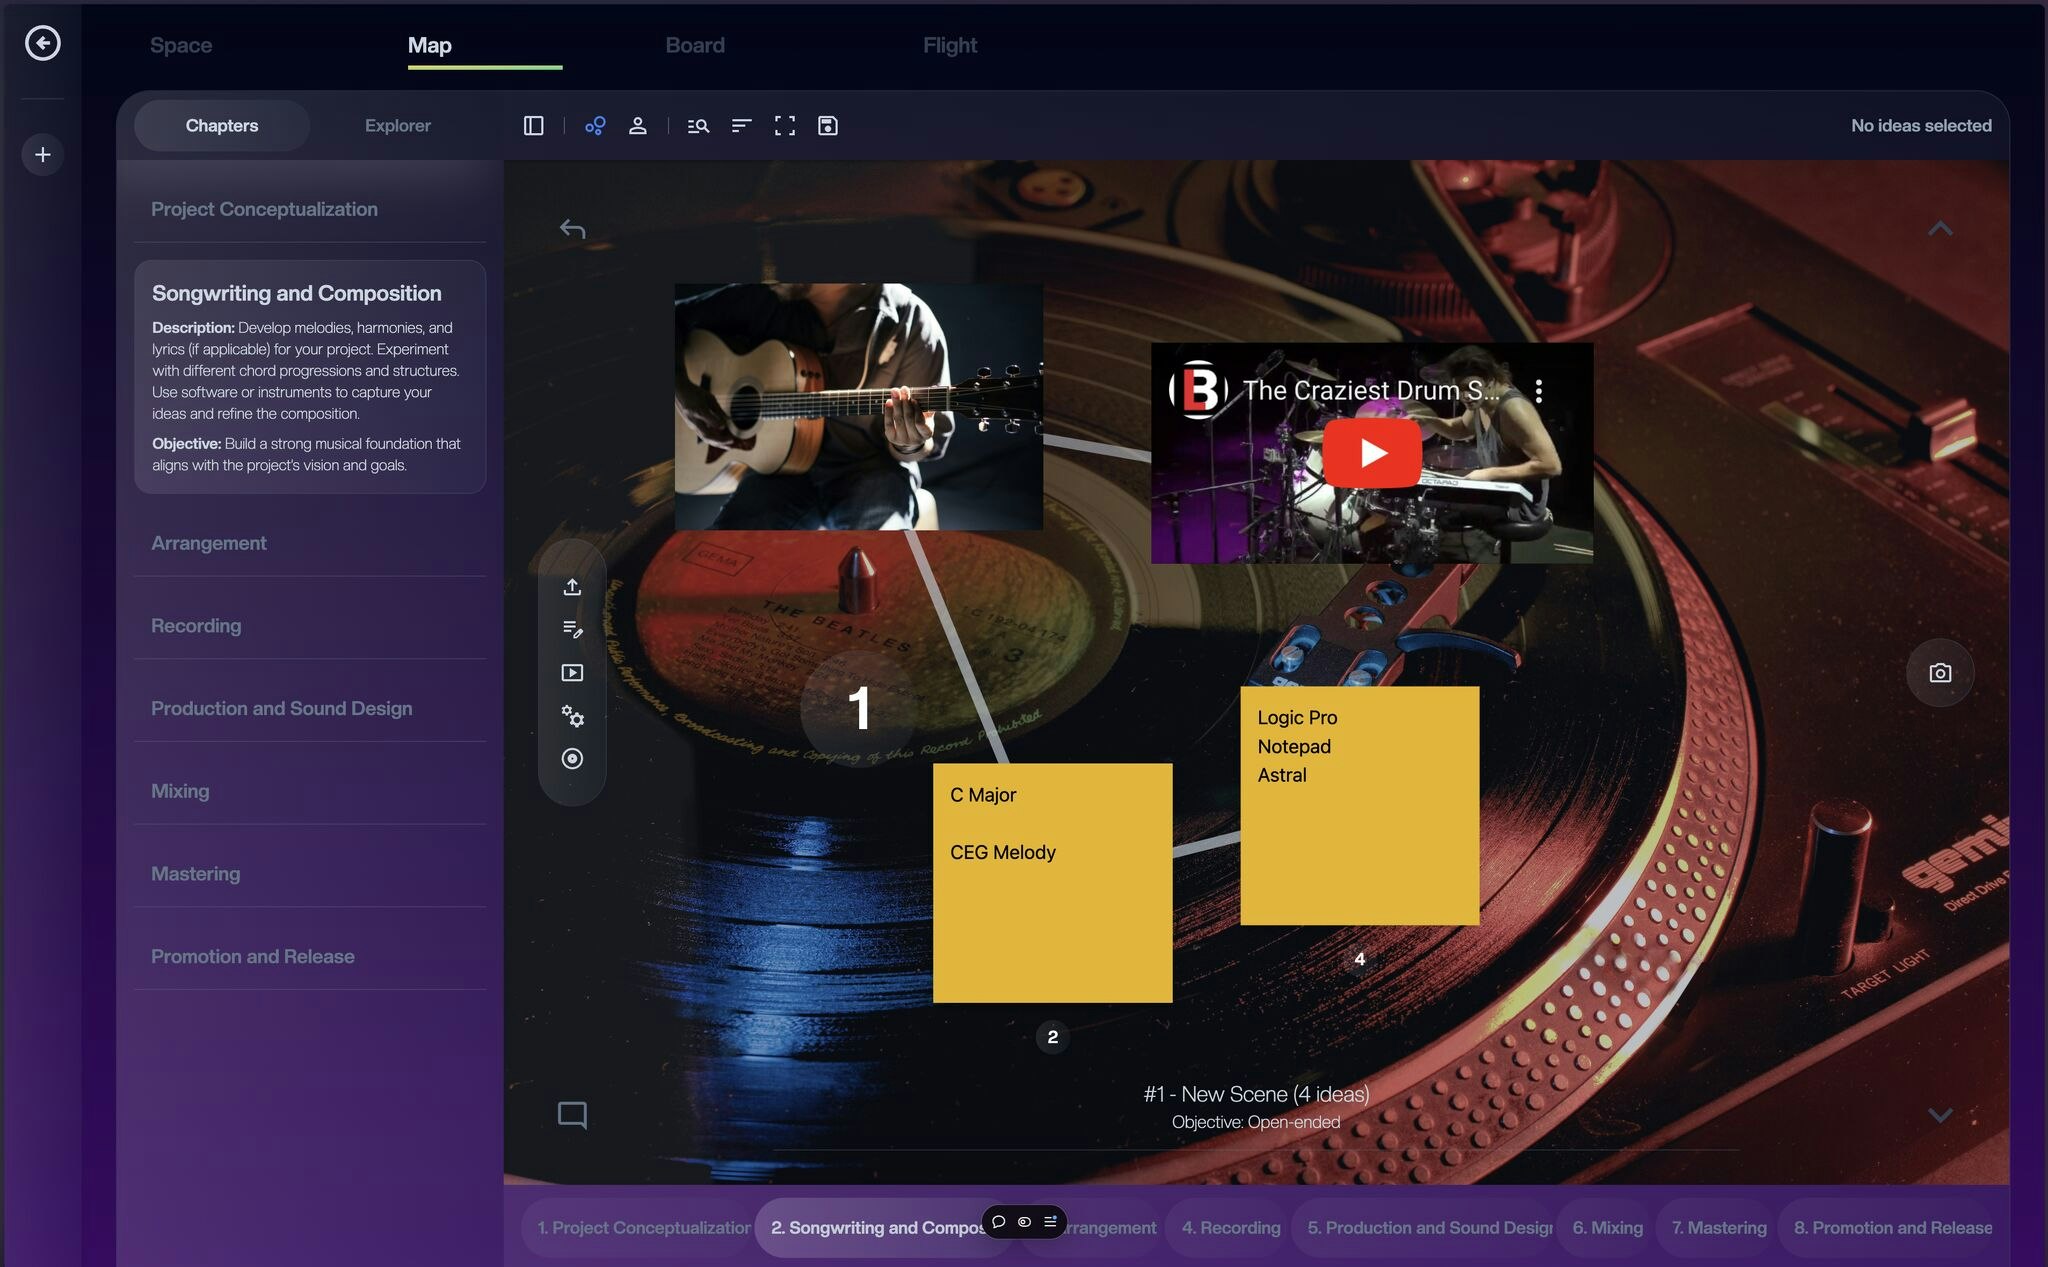Viewport: 2048px width, 1267px height.
Task: Toggle the sidebar panel icon
Action: coord(533,126)
